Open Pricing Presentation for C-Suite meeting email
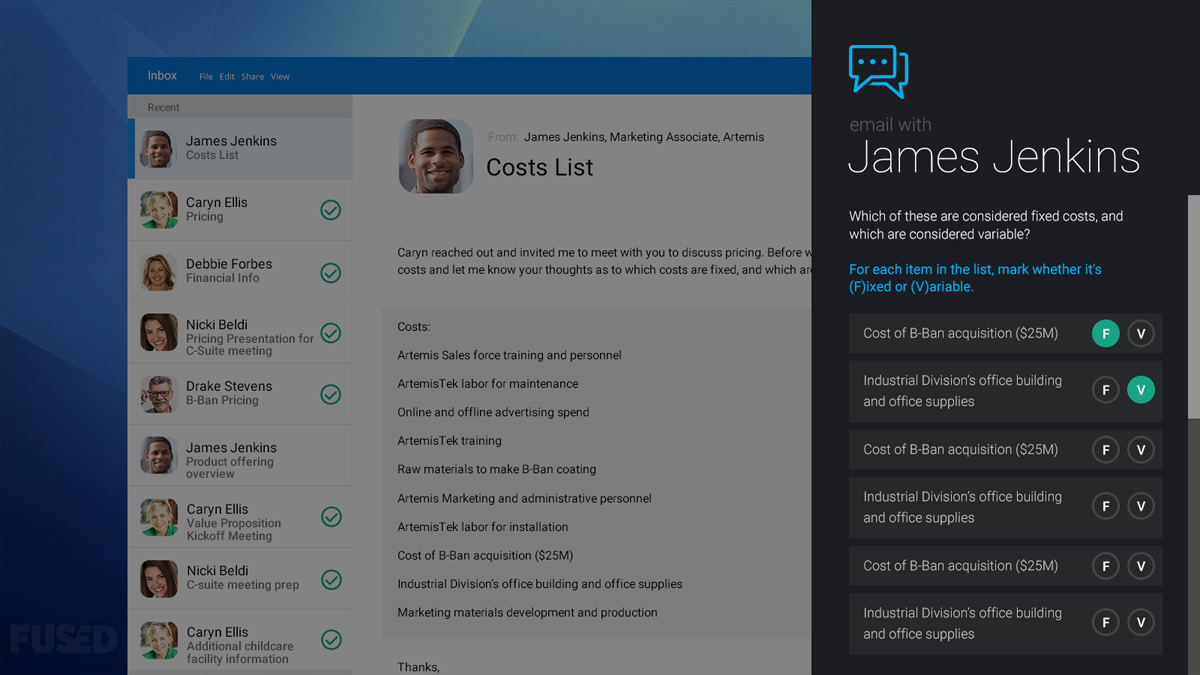This screenshot has width=1200, height=675. coord(240,333)
